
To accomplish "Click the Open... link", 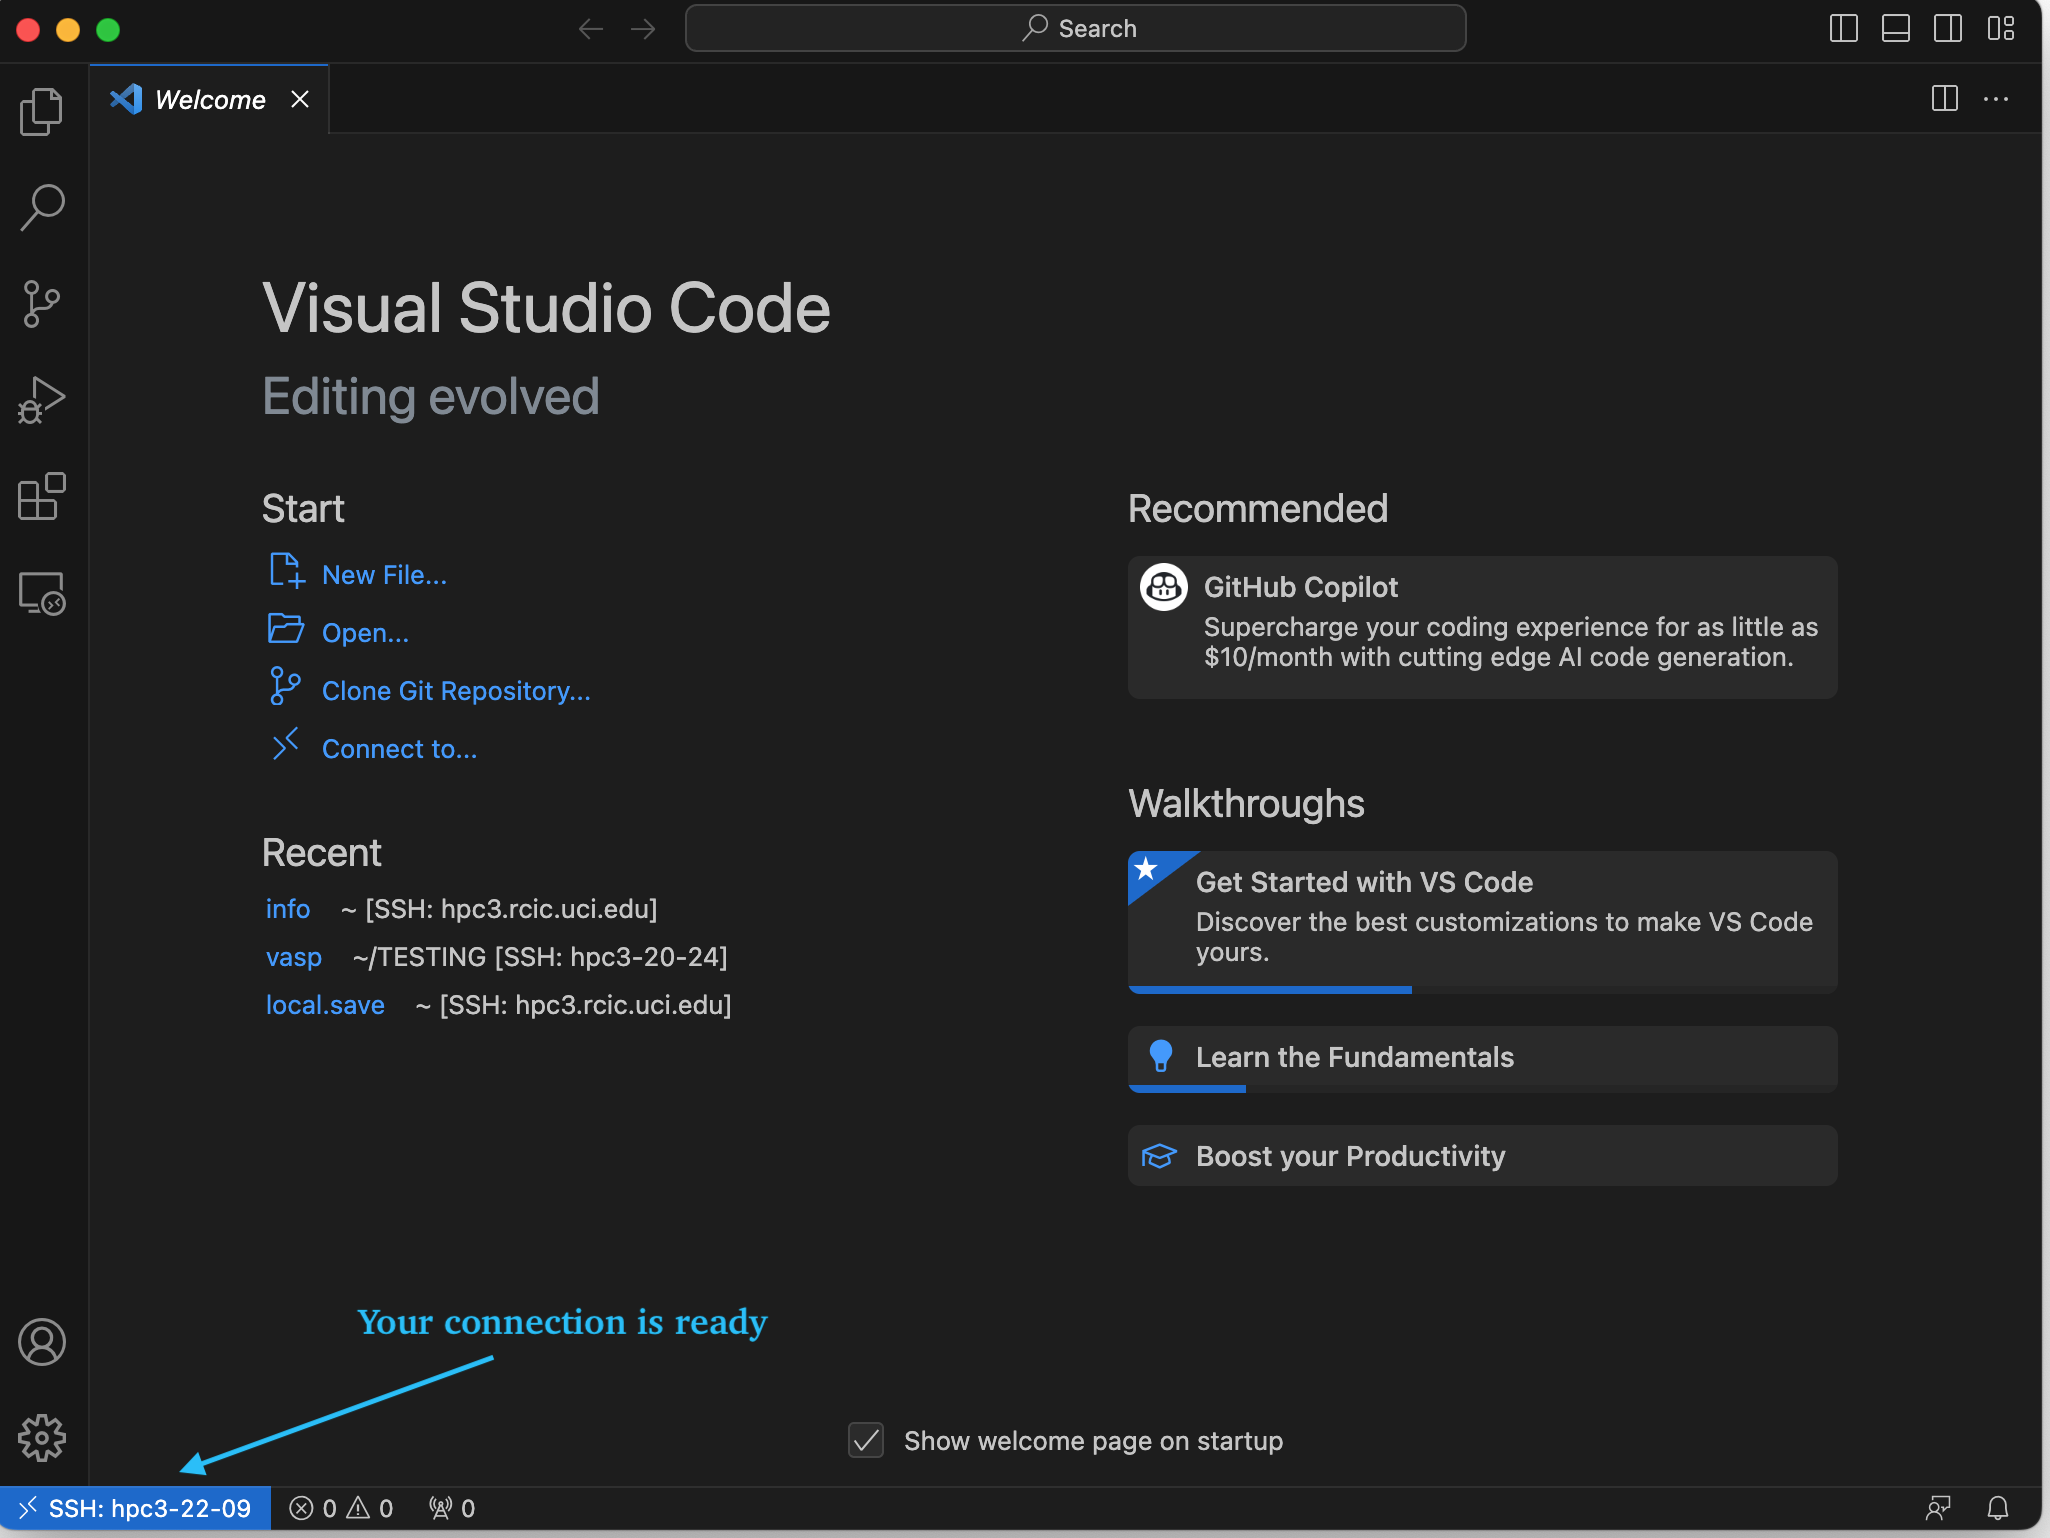I will [x=365, y=633].
